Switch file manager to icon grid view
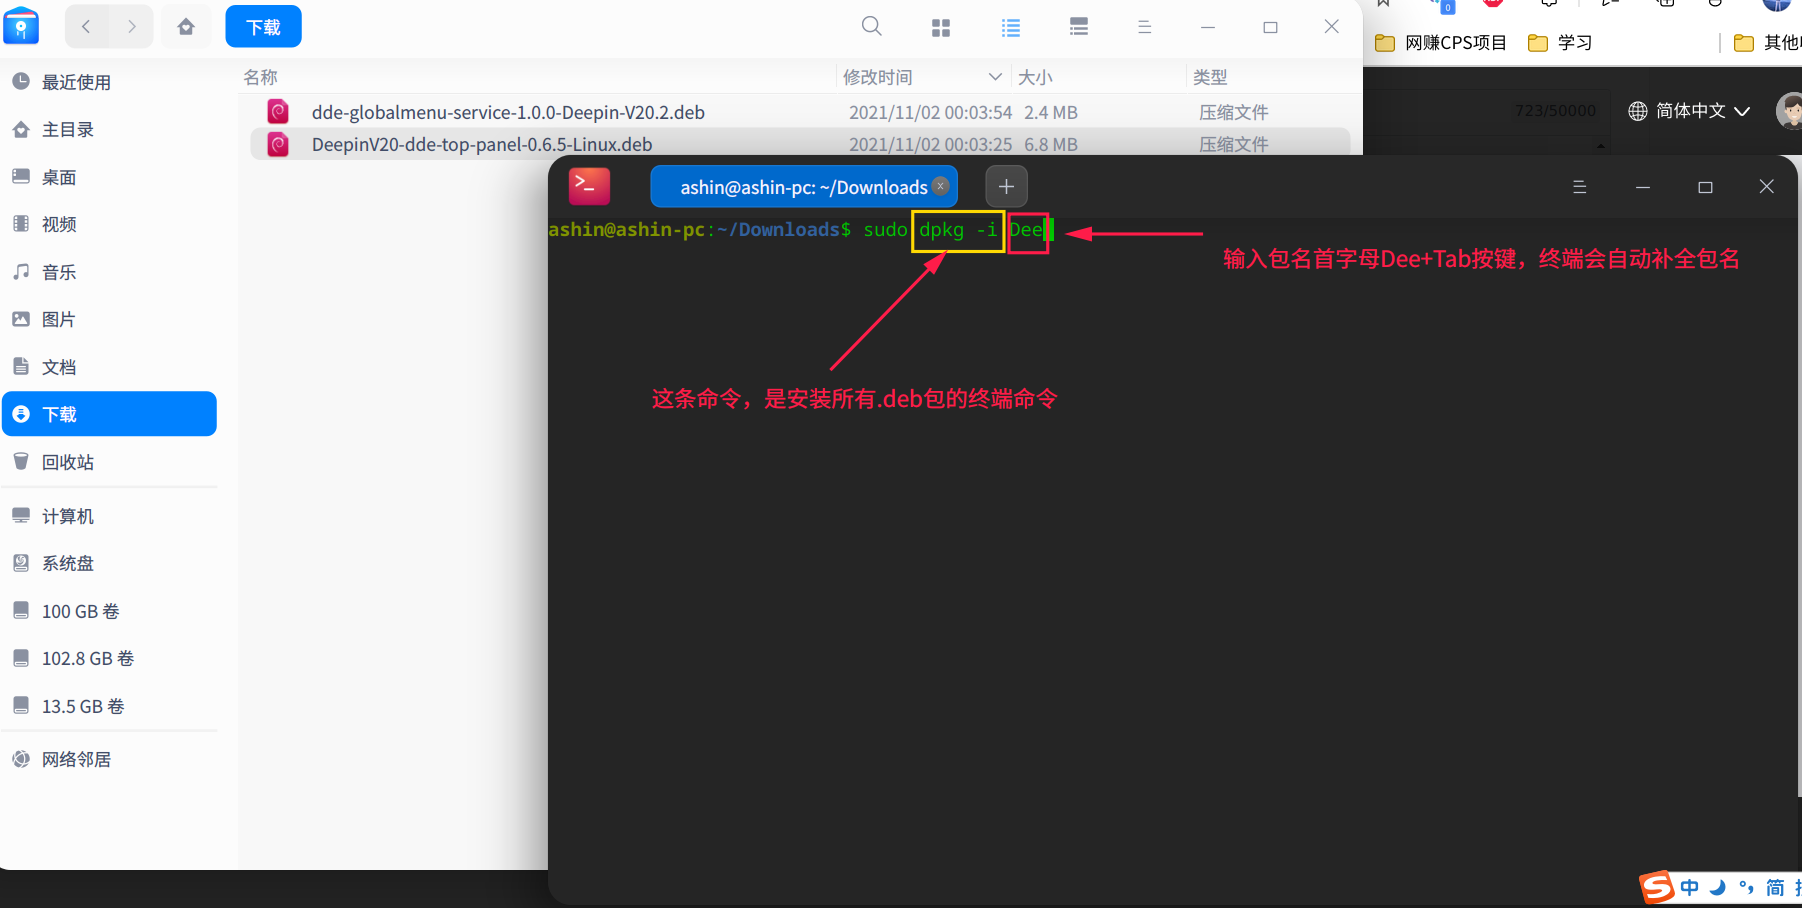This screenshot has height=908, width=1802. click(x=941, y=28)
